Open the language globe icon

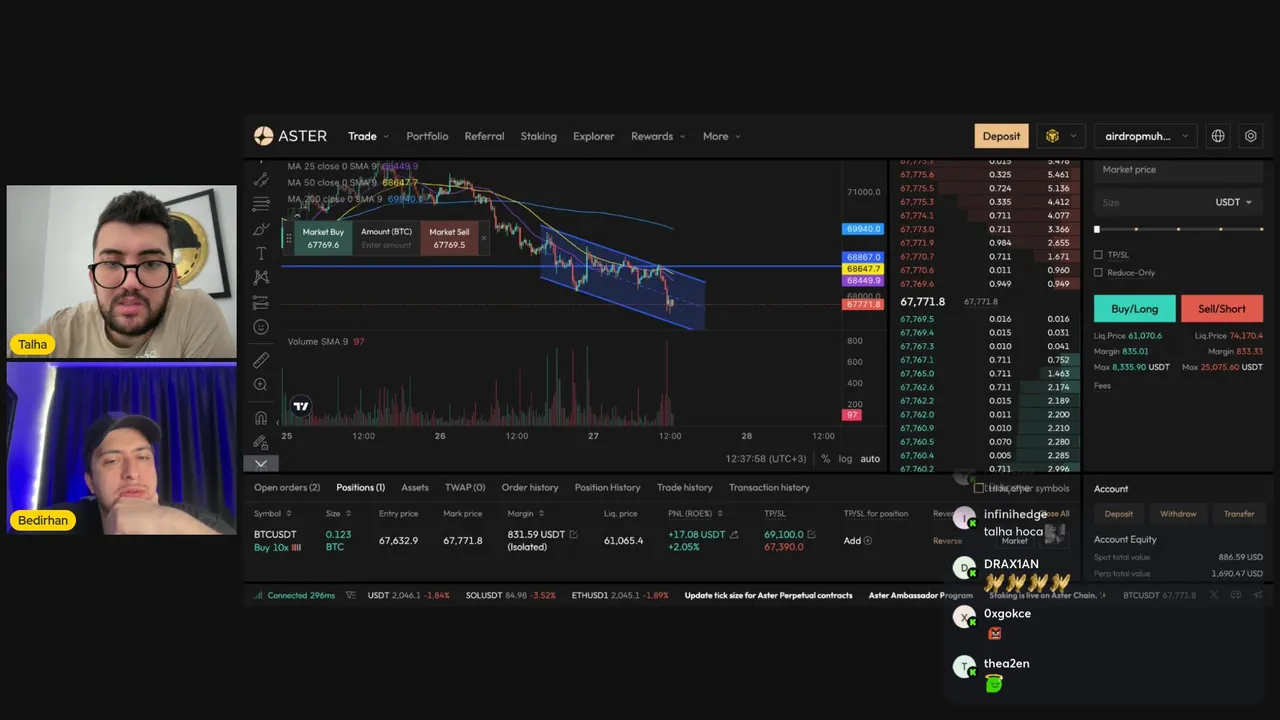1218,136
